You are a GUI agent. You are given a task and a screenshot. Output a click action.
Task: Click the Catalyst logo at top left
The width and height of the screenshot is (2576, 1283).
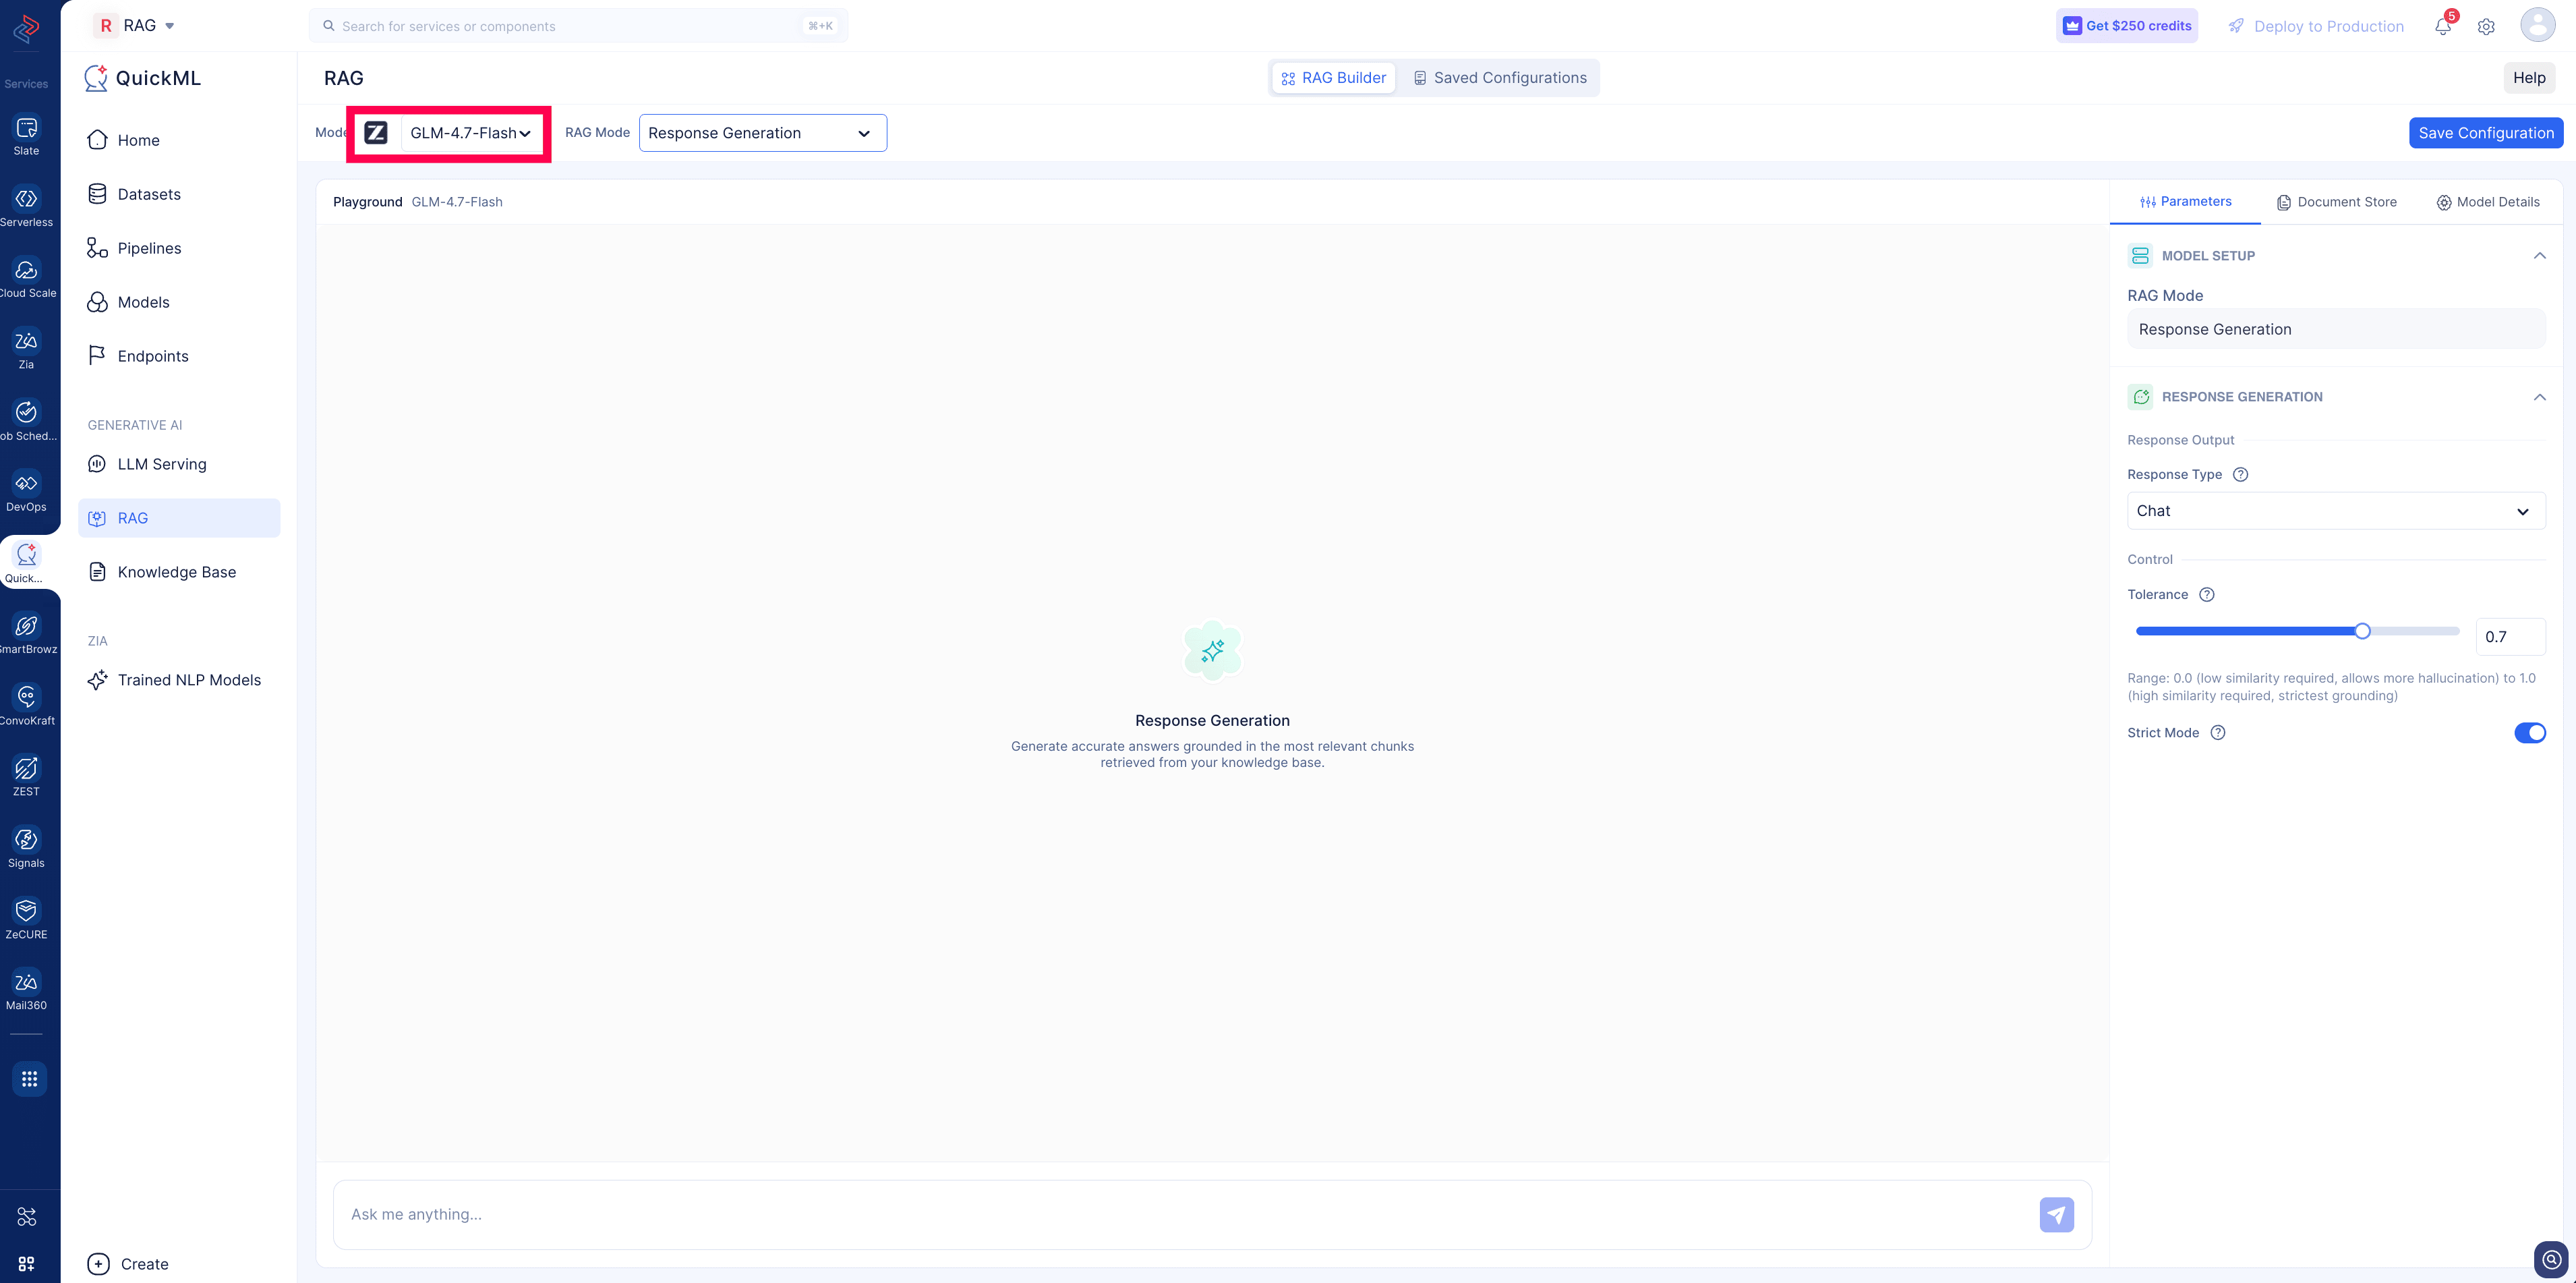point(27,28)
